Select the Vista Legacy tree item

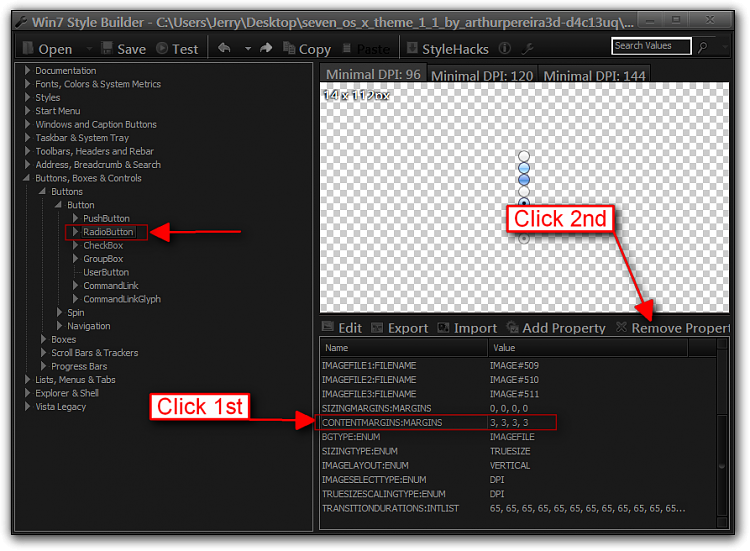pos(61,407)
